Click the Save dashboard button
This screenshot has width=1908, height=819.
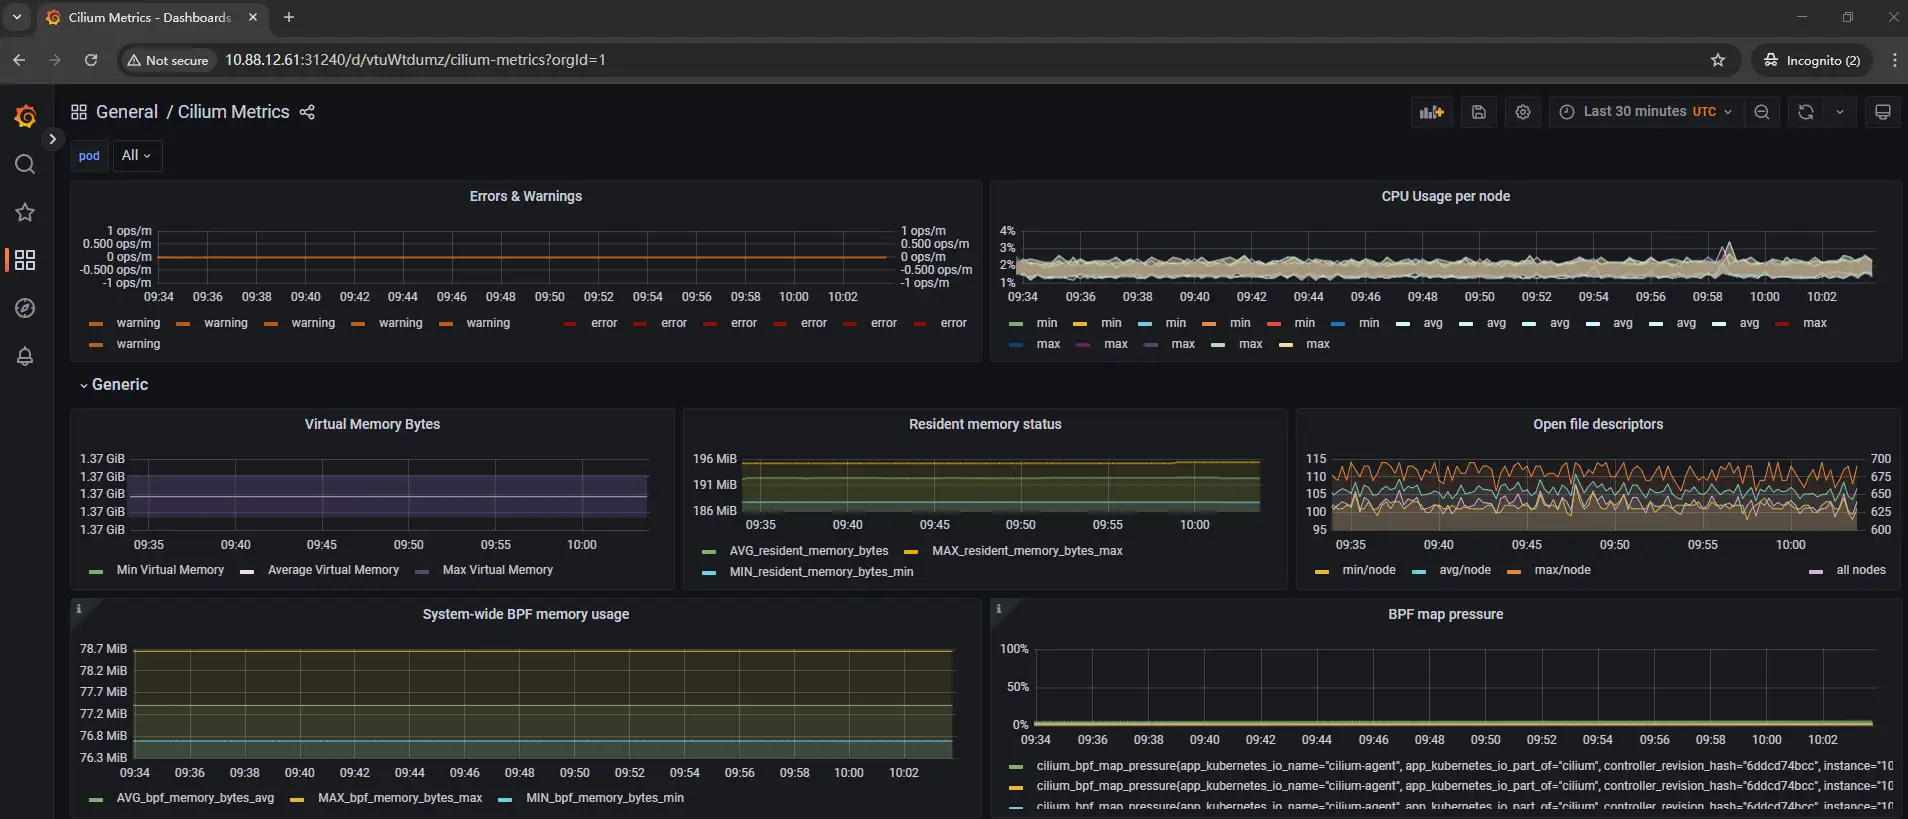[x=1478, y=112]
